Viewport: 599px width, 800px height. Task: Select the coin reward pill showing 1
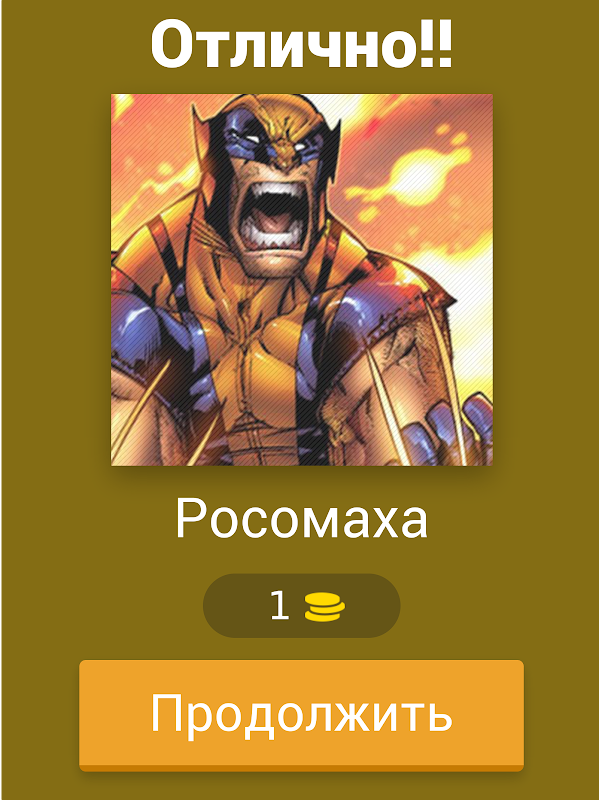(x=302, y=606)
